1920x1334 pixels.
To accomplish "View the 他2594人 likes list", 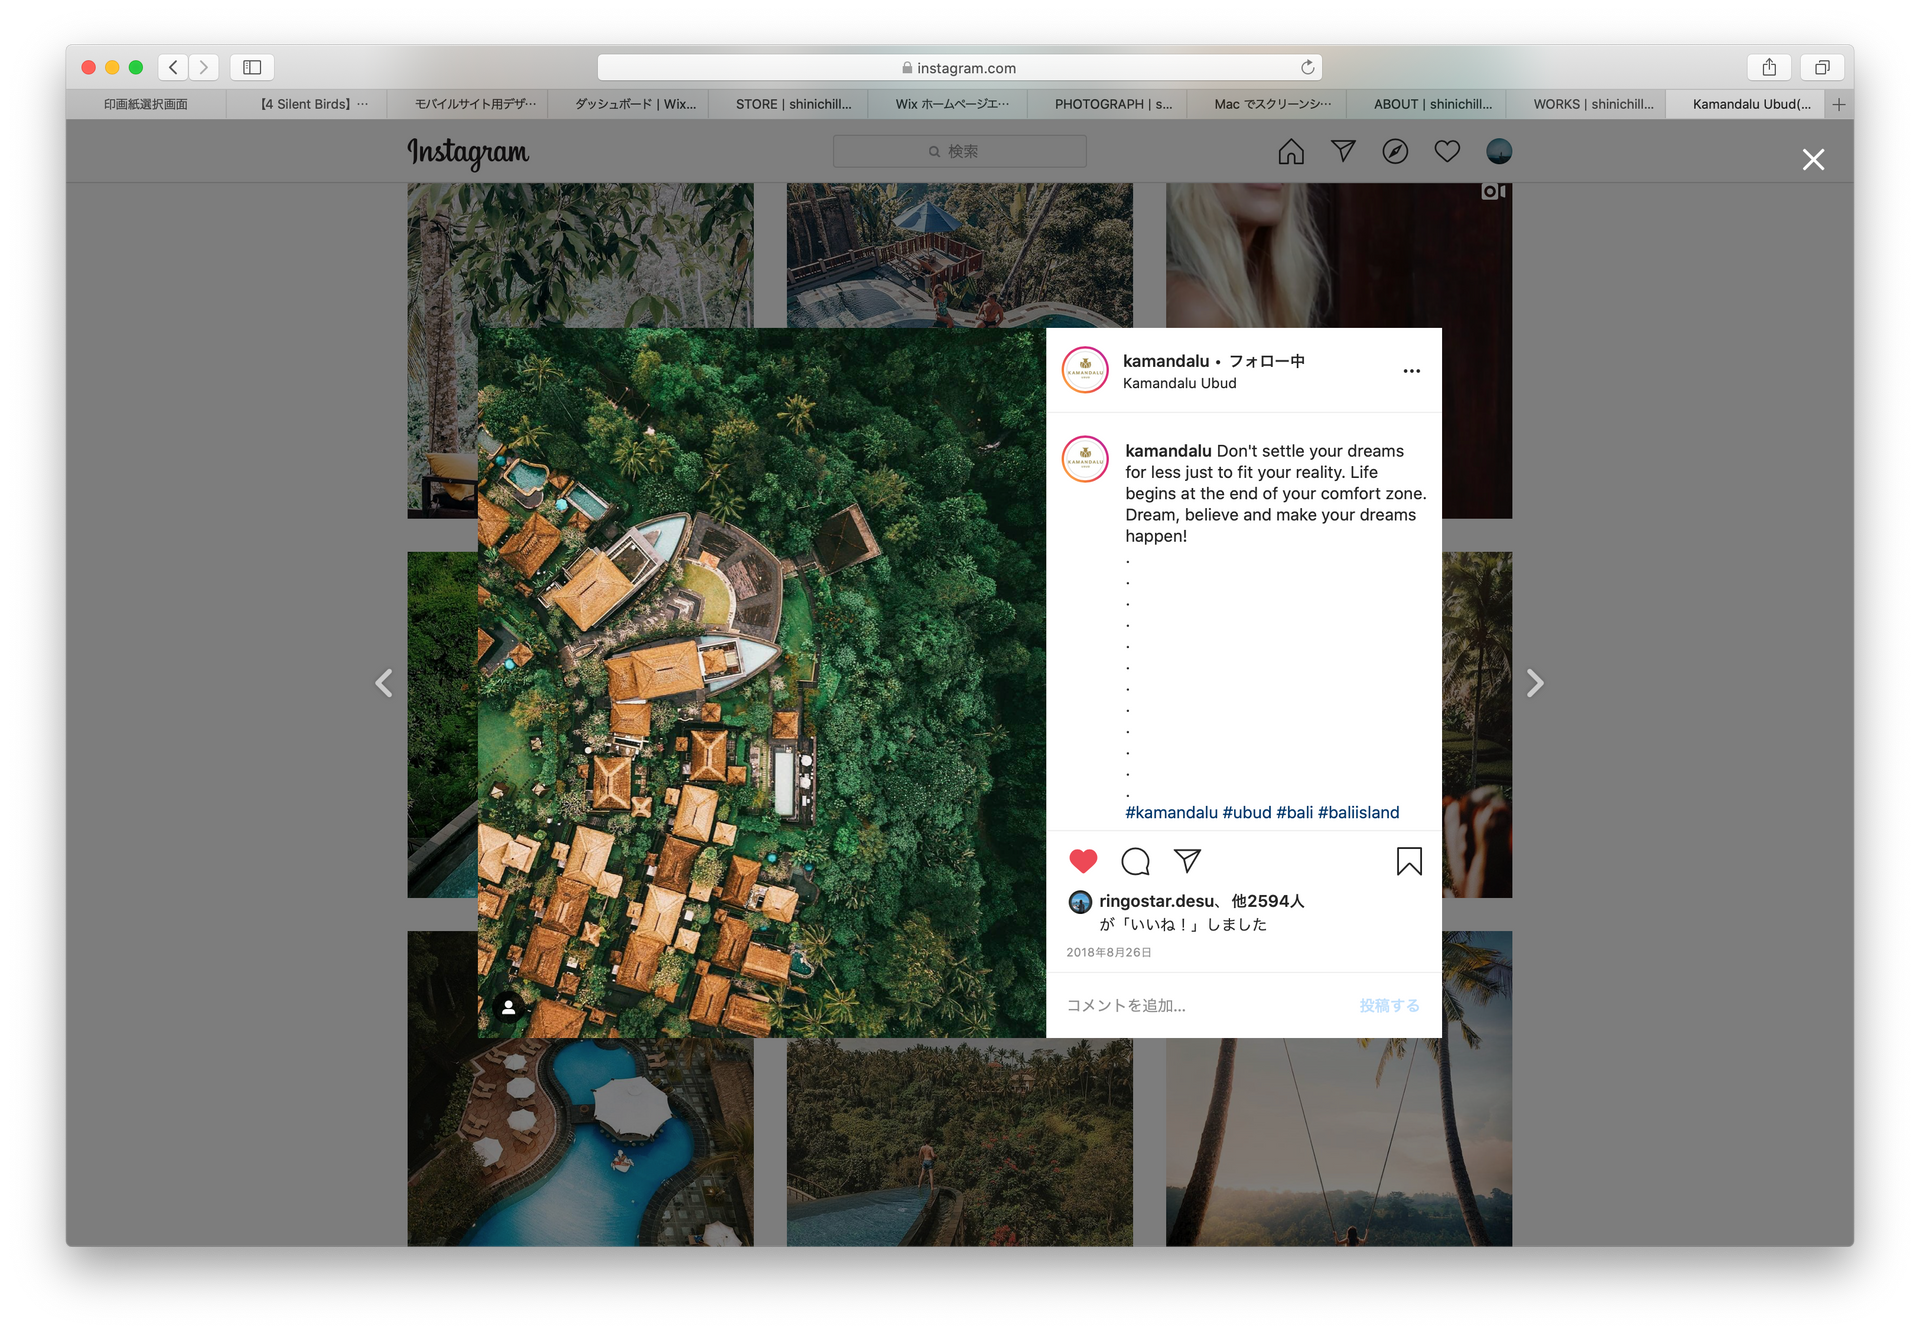I will coord(1268,901).
